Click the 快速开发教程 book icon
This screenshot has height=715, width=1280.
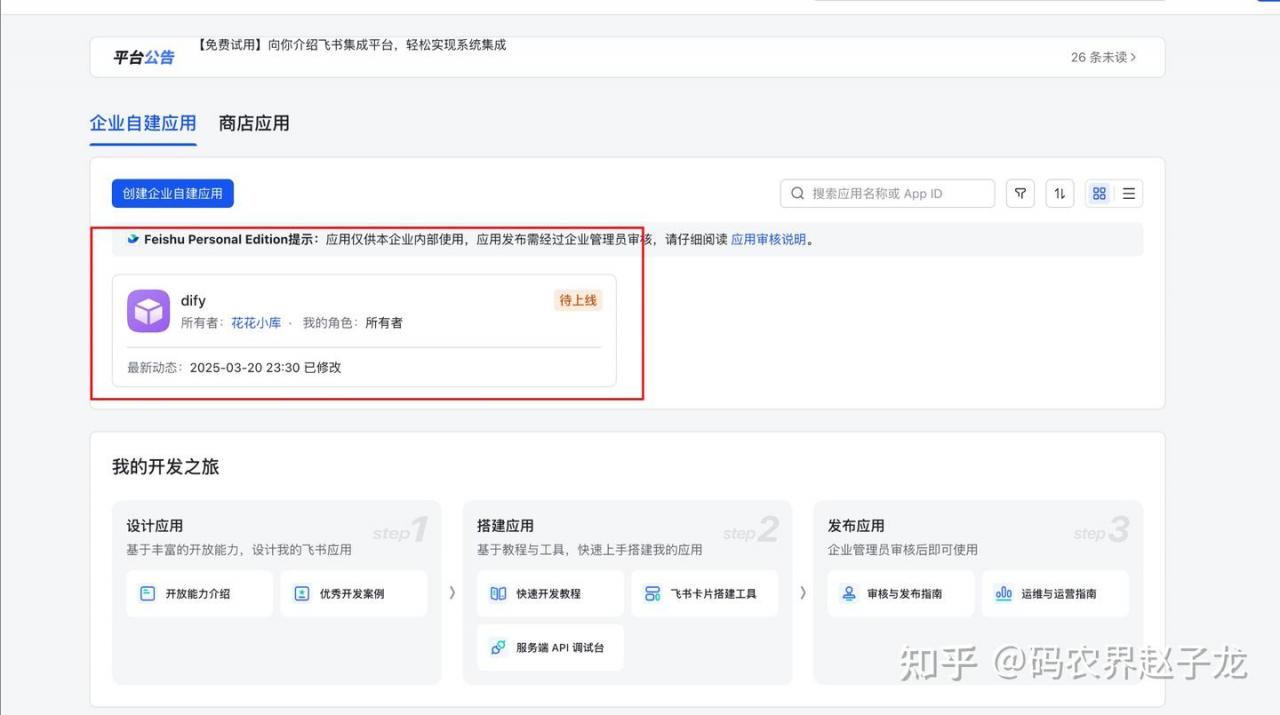click(498, 593)
